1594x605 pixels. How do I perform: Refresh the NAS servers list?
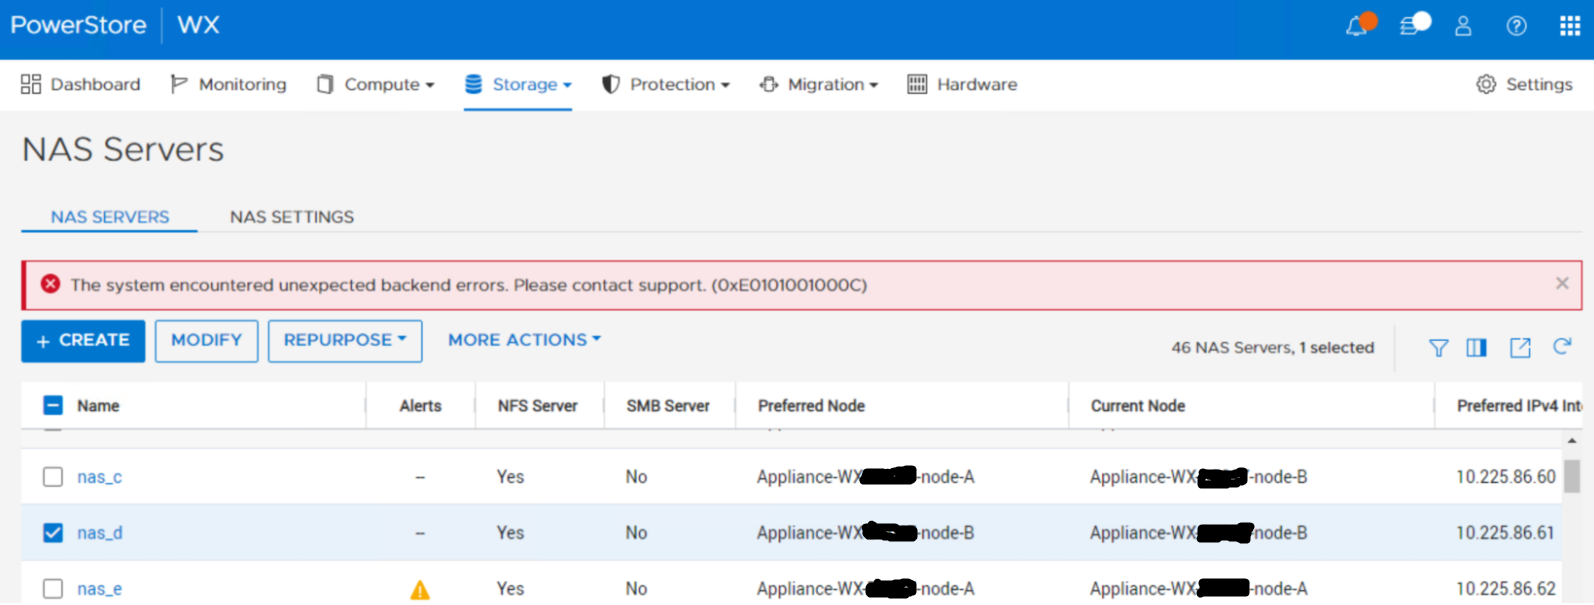(x=1562, y=347)
